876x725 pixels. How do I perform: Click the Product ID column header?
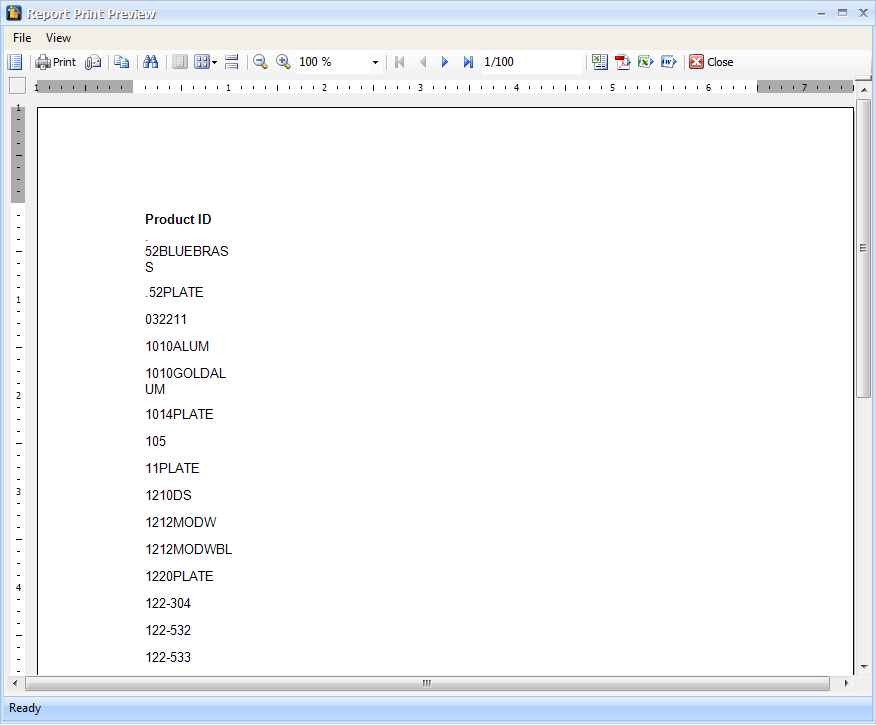[x=178, y=220]
